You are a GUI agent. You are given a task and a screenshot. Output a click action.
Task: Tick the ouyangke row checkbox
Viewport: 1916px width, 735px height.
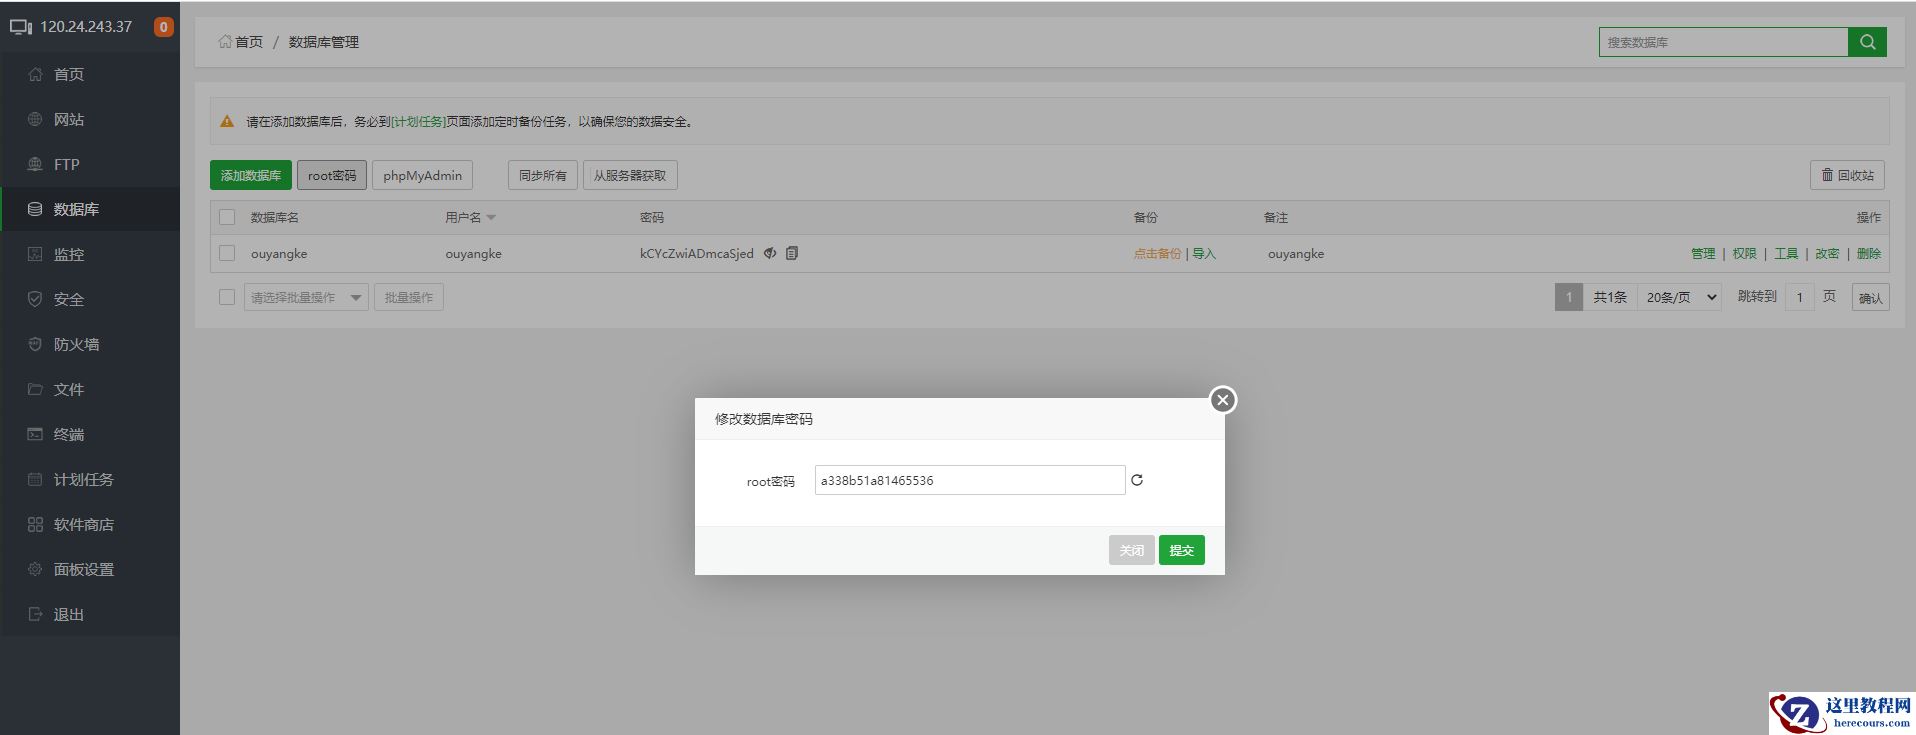(x=227, y=253)
